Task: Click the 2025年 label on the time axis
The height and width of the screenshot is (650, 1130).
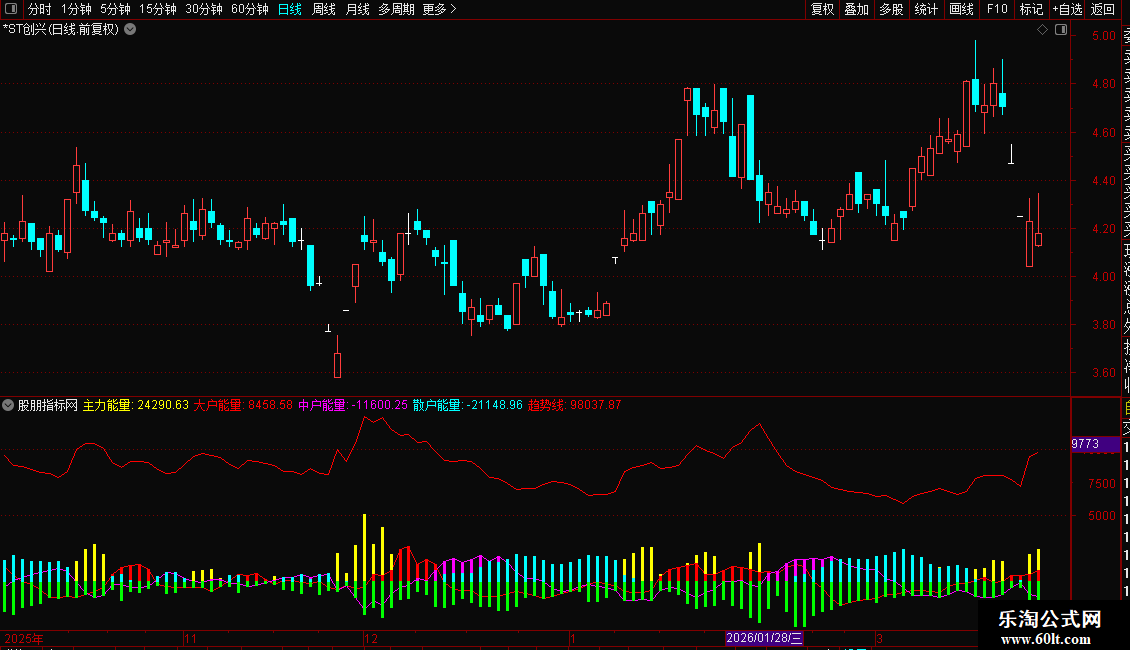Action: point(24,638)
